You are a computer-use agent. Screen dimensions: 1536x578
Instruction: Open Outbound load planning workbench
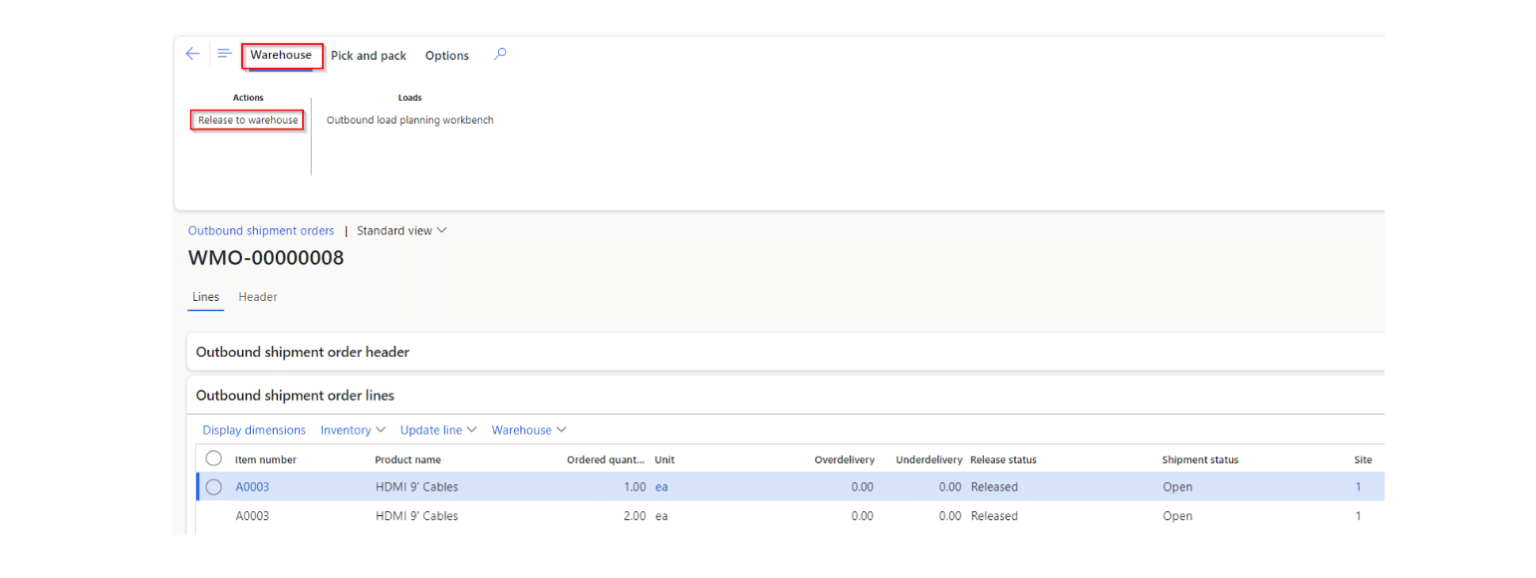pos(410,120)
